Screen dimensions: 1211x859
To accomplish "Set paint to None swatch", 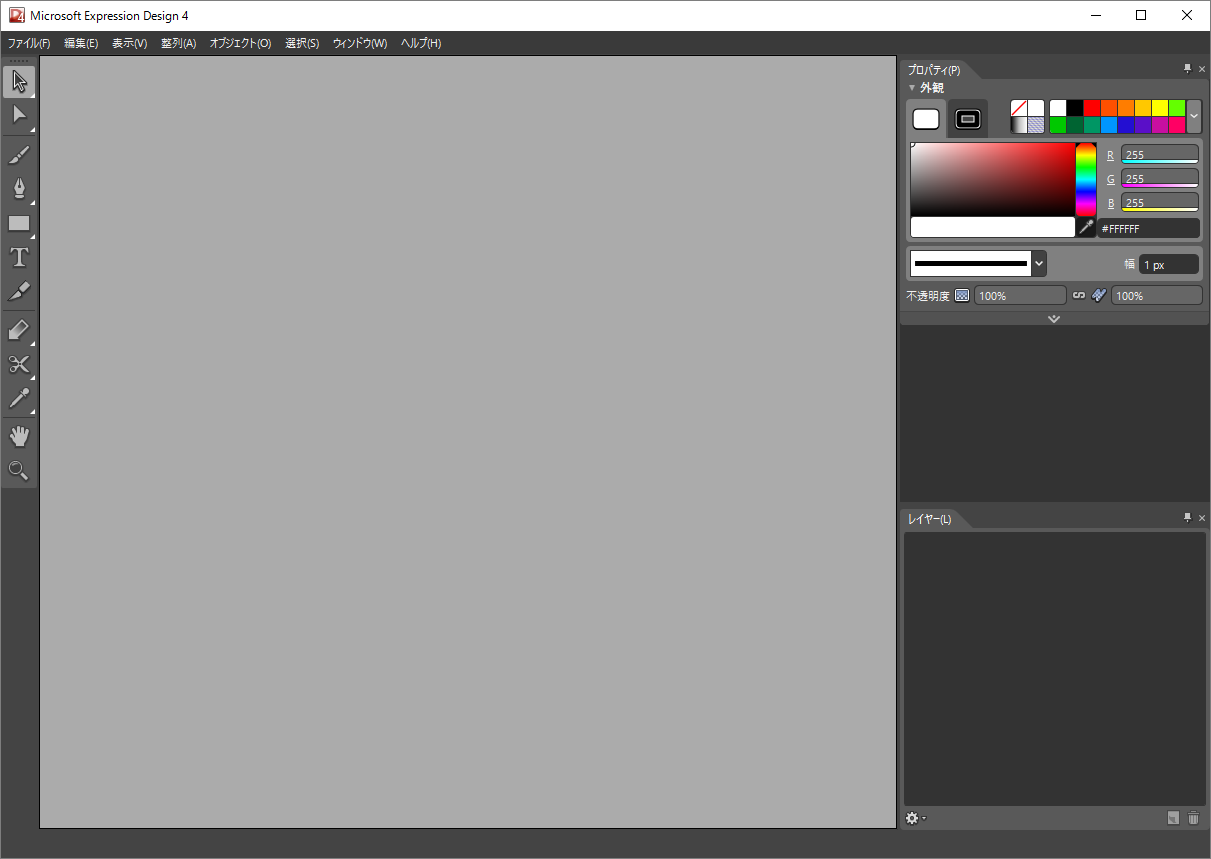I will 1019,108.
